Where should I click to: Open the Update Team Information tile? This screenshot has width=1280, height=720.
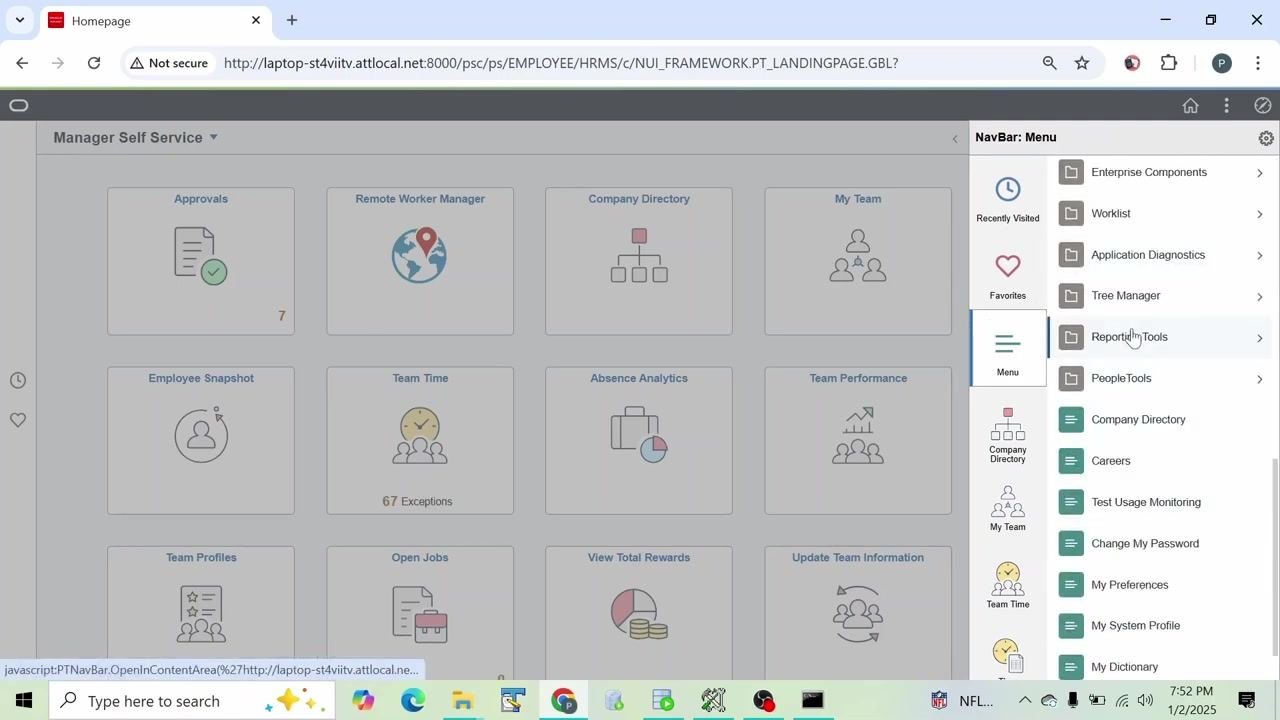(858, 613)
